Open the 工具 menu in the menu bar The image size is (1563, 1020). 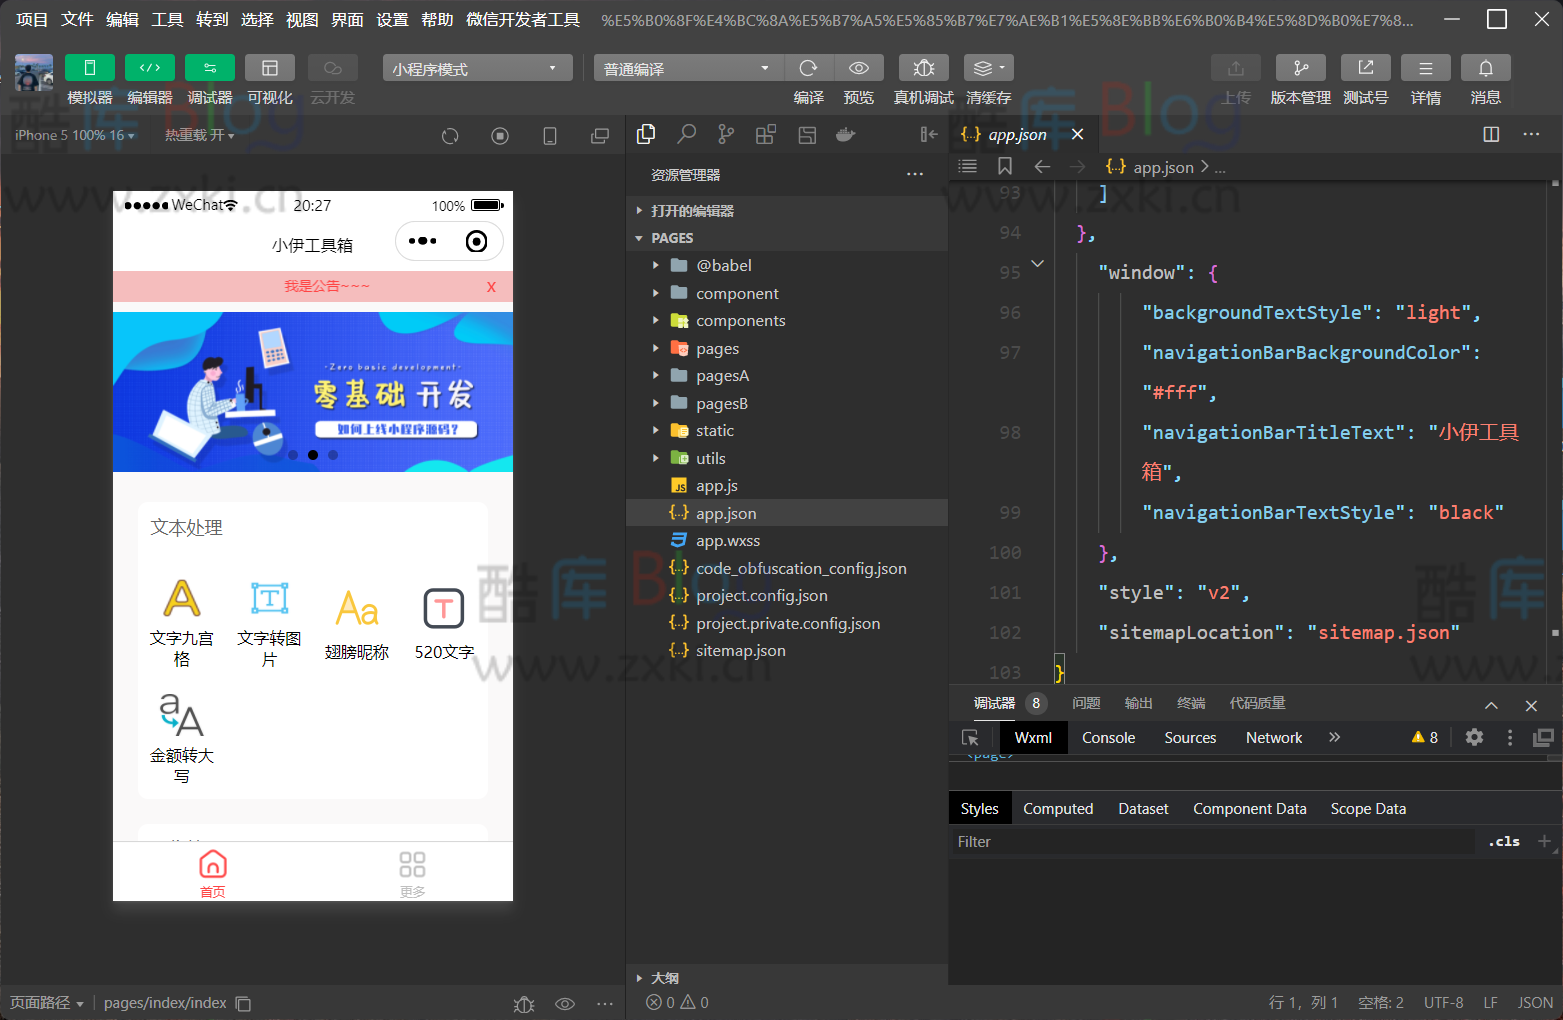[x=167, y=19]
